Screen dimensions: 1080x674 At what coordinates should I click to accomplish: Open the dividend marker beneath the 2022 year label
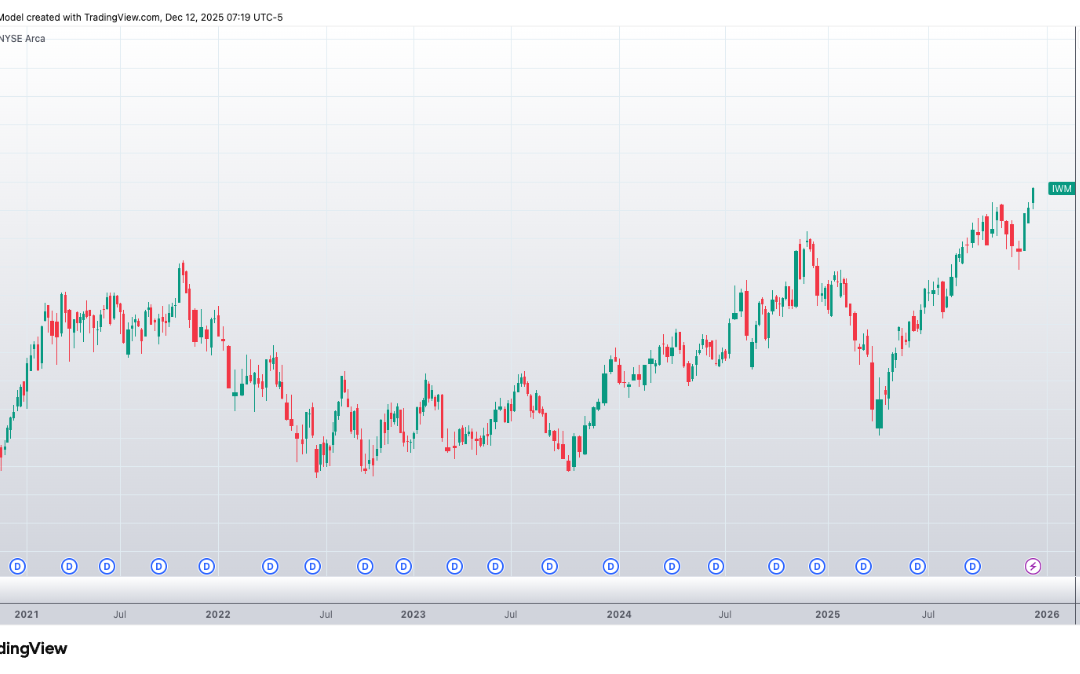point(206,566)
